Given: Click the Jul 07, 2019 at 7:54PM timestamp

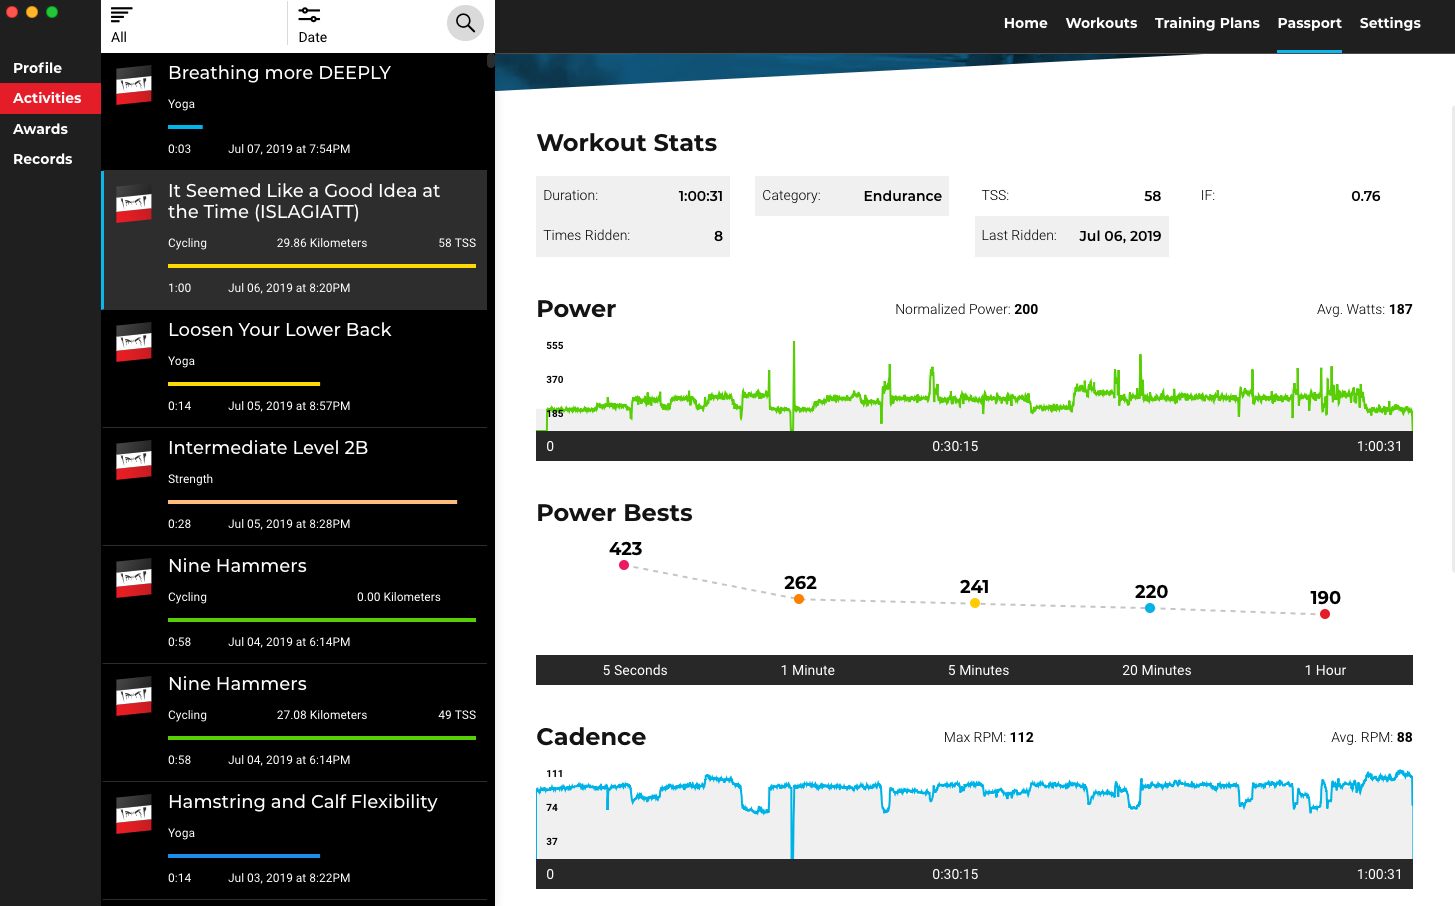Looking at the screenshot, I should [x=289, y=149].
